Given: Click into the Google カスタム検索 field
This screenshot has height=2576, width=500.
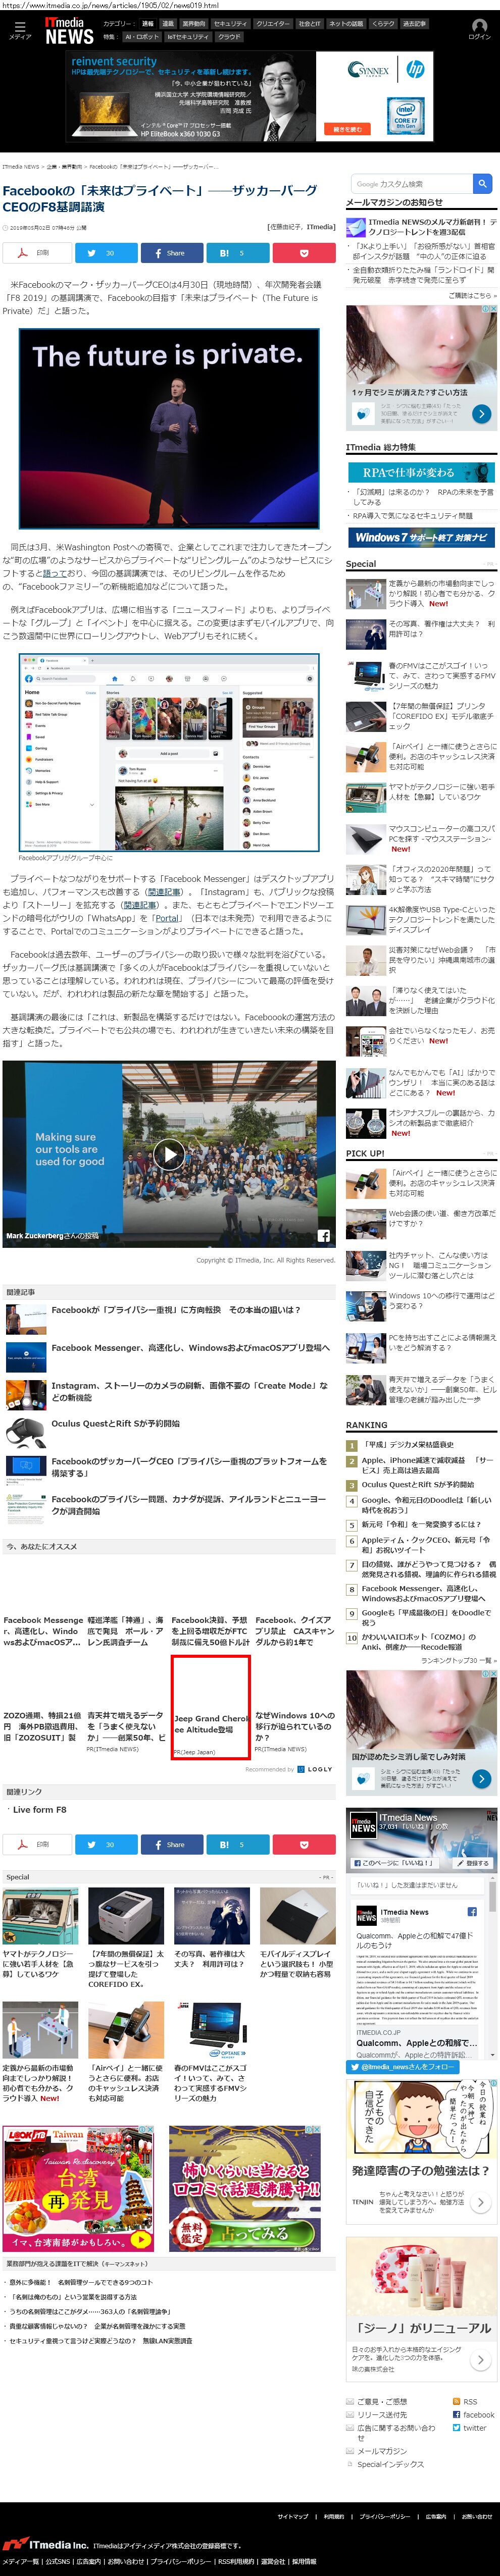Looking at the screenshot, I should point(411,184).
